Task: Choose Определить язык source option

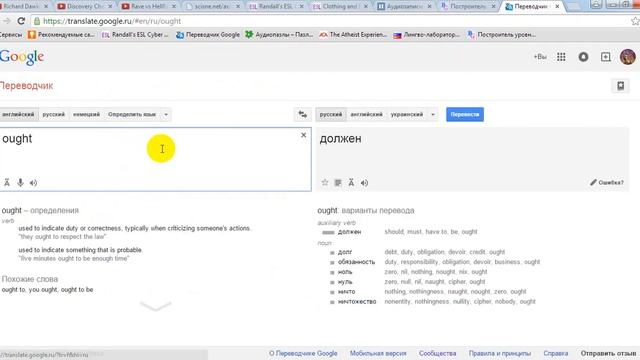Action: coord(132,114)
